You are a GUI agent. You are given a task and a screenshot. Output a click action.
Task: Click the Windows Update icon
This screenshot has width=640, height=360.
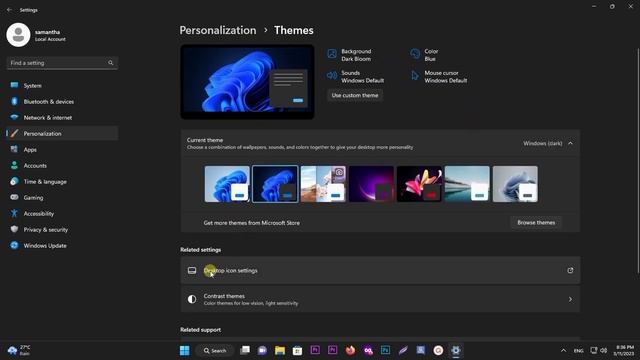coord(14,245)
